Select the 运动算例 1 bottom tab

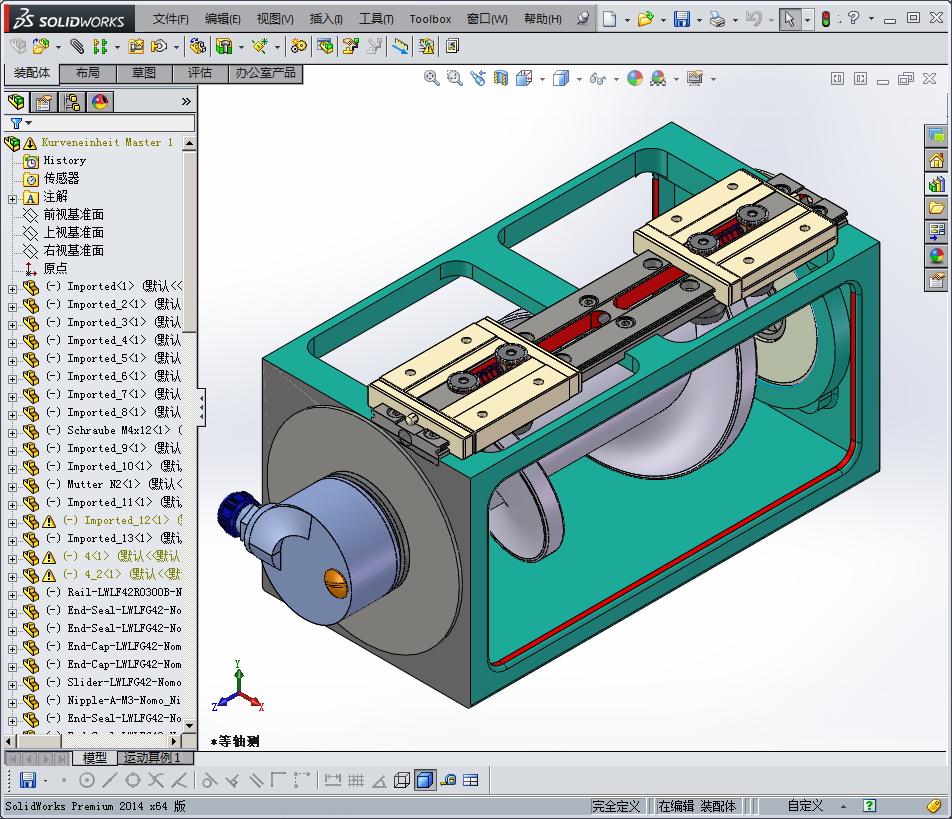coord(152,758)
